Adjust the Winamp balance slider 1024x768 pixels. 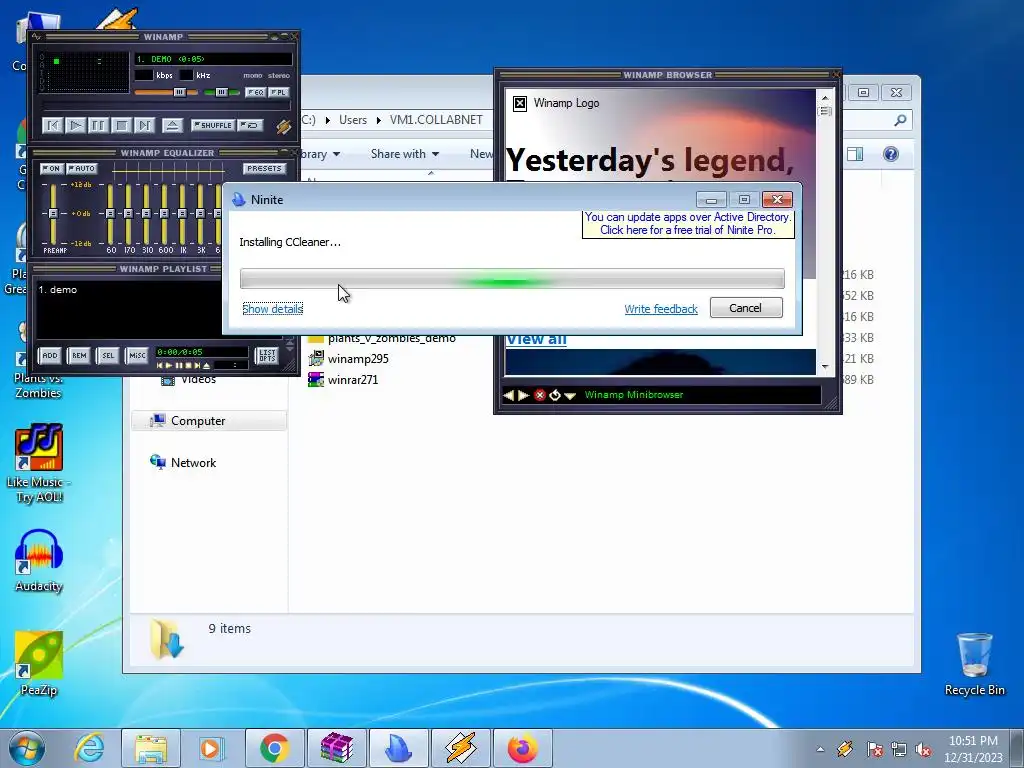[221, 92]
